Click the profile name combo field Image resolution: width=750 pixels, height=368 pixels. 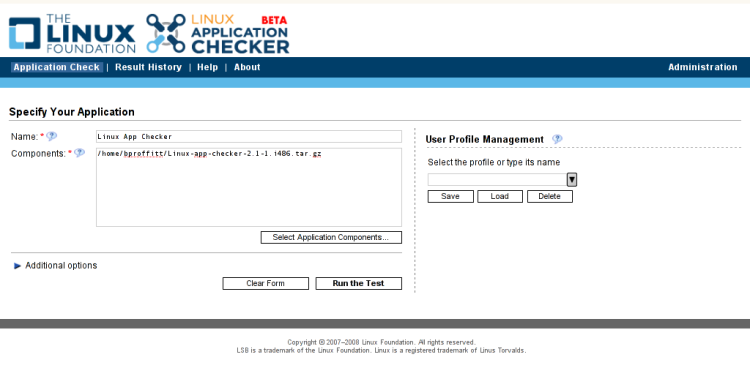[497, 180]
